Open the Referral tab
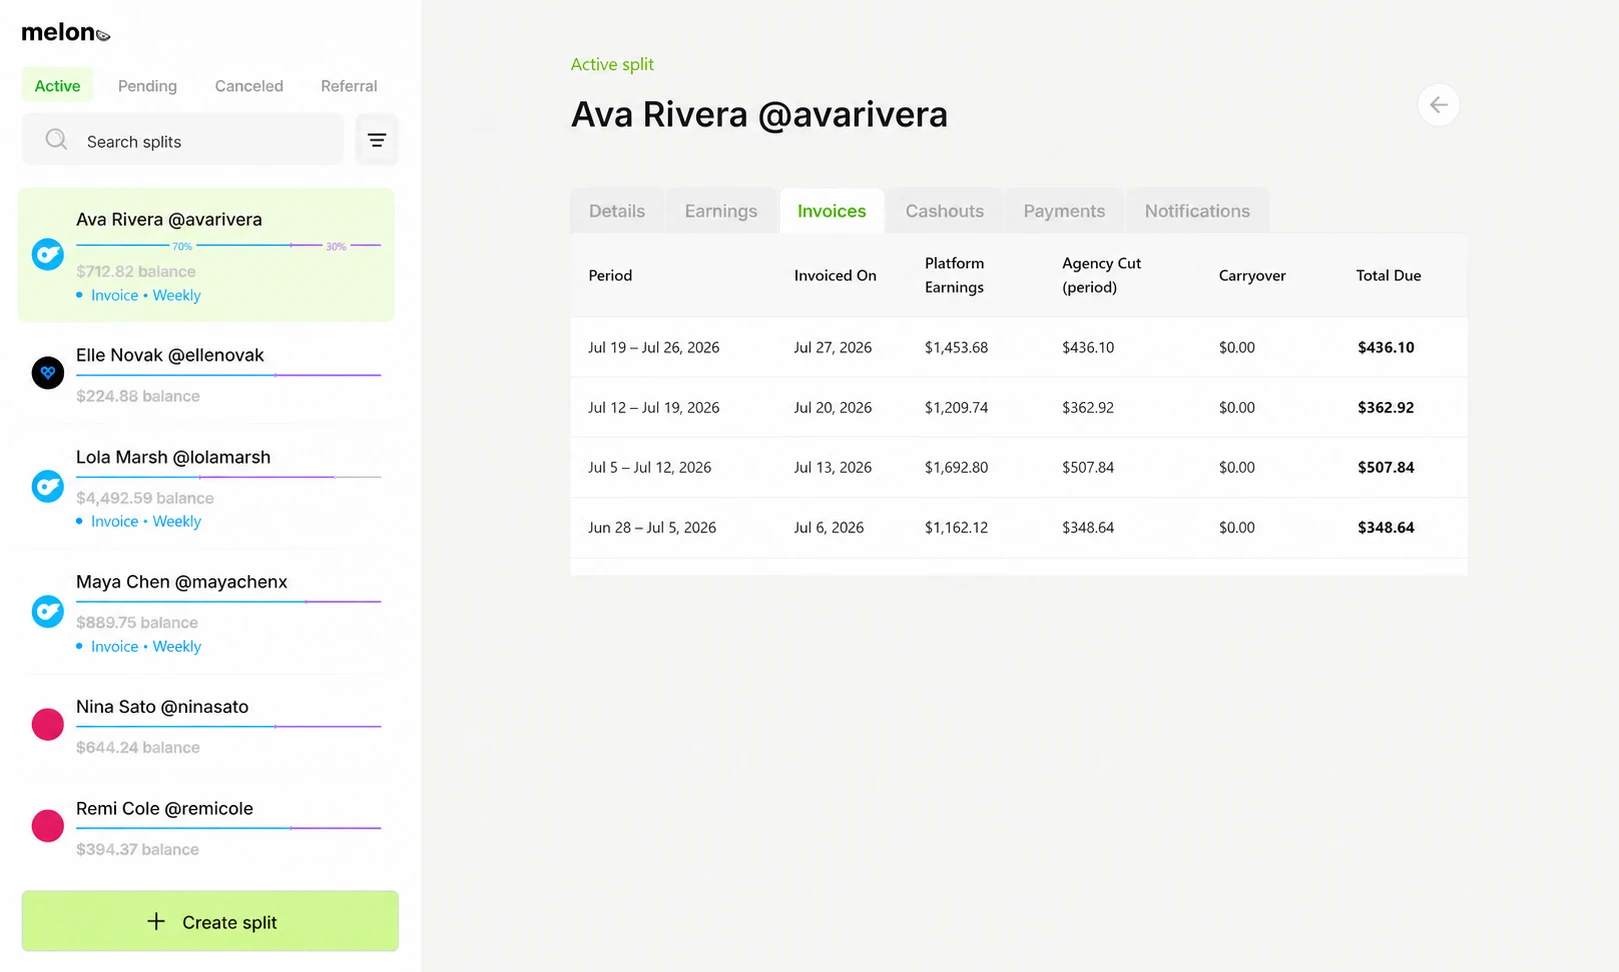 (x=349, y=85)
